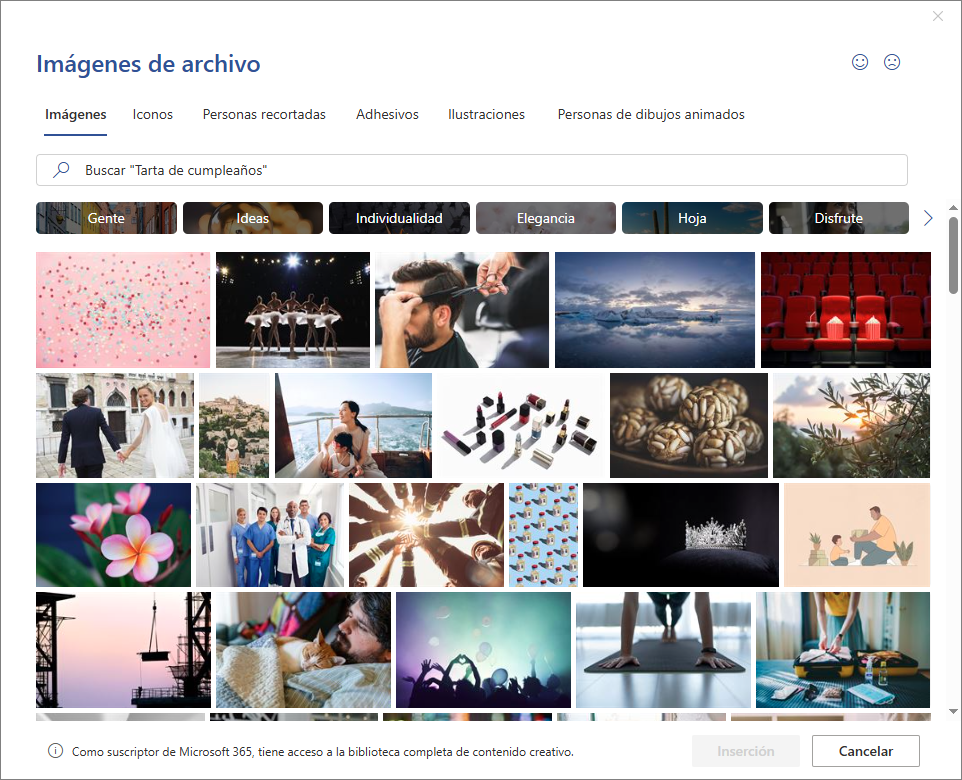Image resolution: width=962 pixels, height=780 pixels.
Task: Click the sad face feedback icon
Action: point(892,62)
